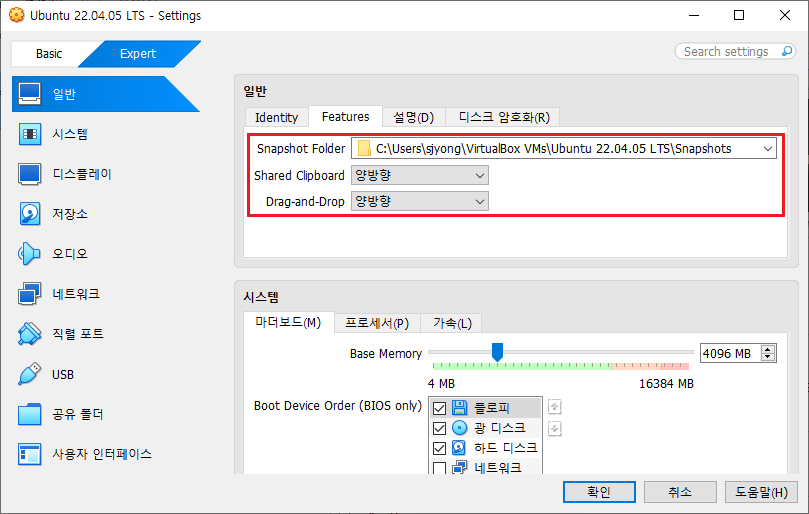
Task: Enable the 네트워크 boot device checkbox
Action: pos(440,468)
